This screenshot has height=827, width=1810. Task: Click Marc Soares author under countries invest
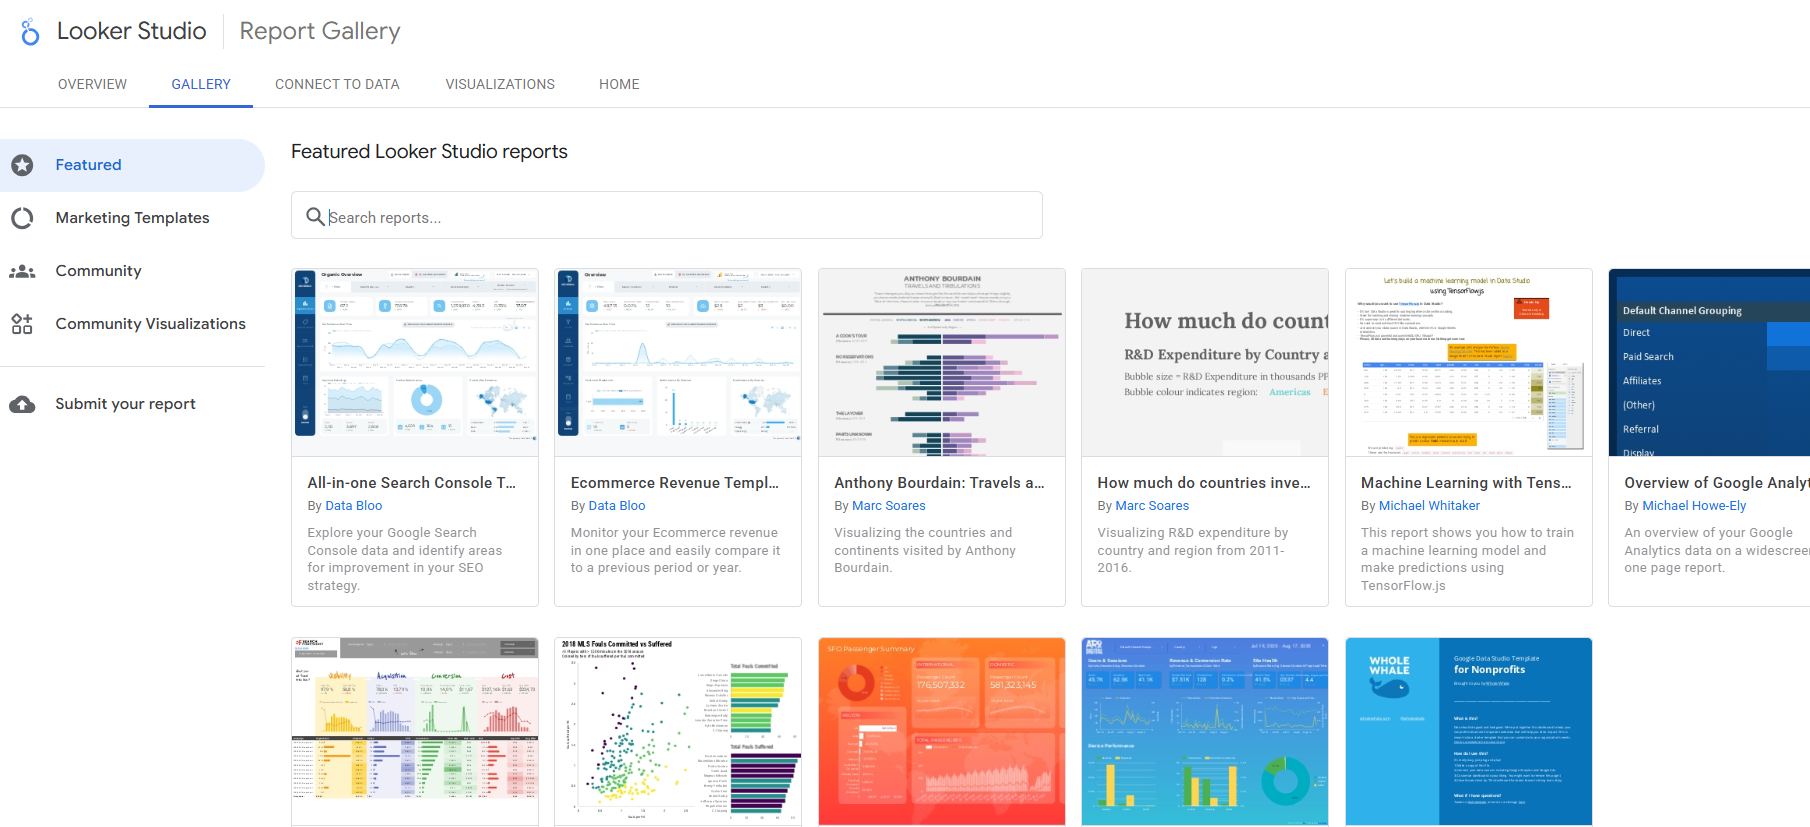pyautogui.click(x=1152, y=506)
